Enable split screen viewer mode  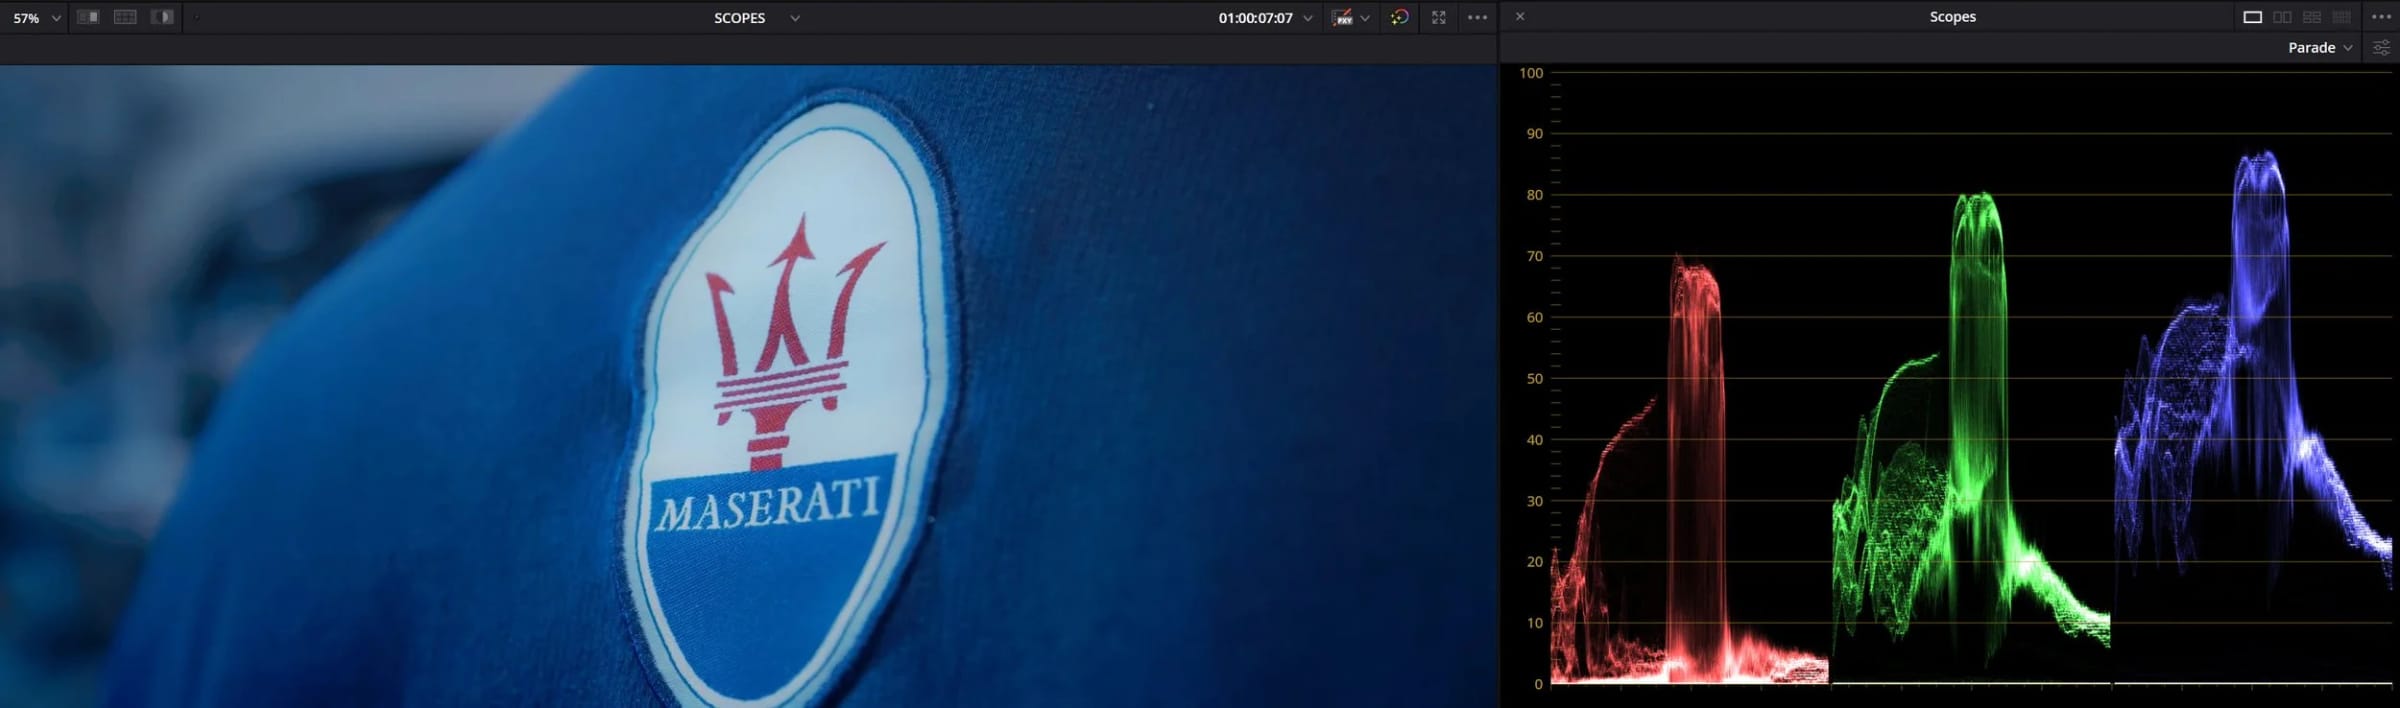(x=125, y=17)
